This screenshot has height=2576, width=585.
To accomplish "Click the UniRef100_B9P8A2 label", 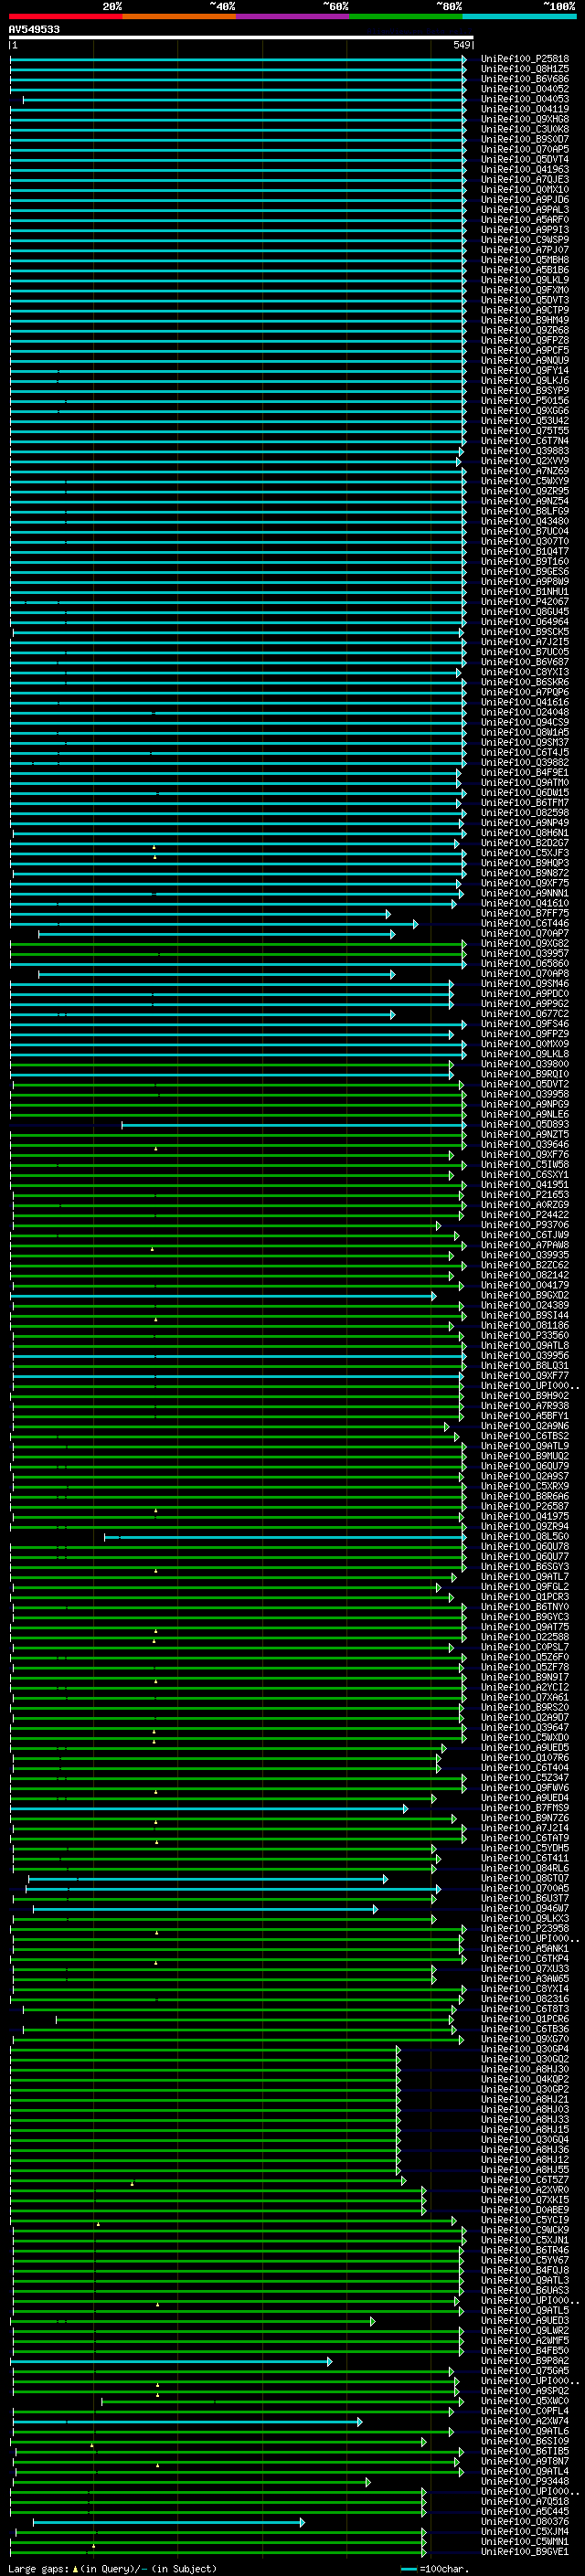I will (x=525, y=2360).
